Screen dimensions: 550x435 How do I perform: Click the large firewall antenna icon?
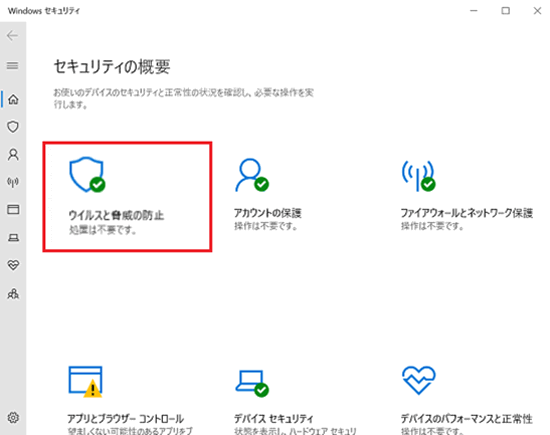pyautogui.click(x=418, y=176)
